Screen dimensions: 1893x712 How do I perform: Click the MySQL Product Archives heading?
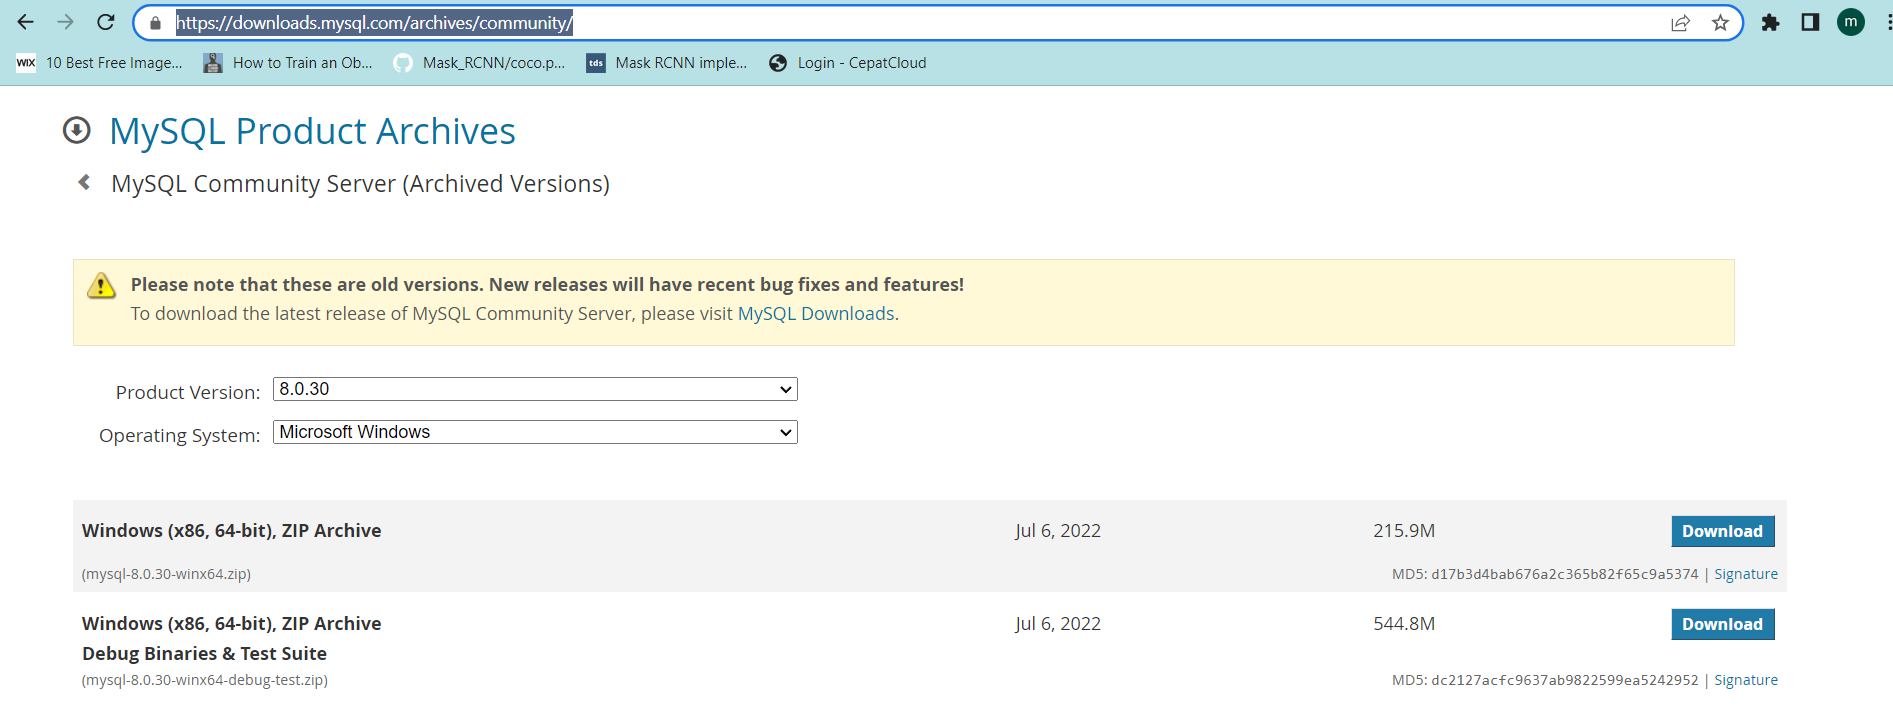click(312, 131)
